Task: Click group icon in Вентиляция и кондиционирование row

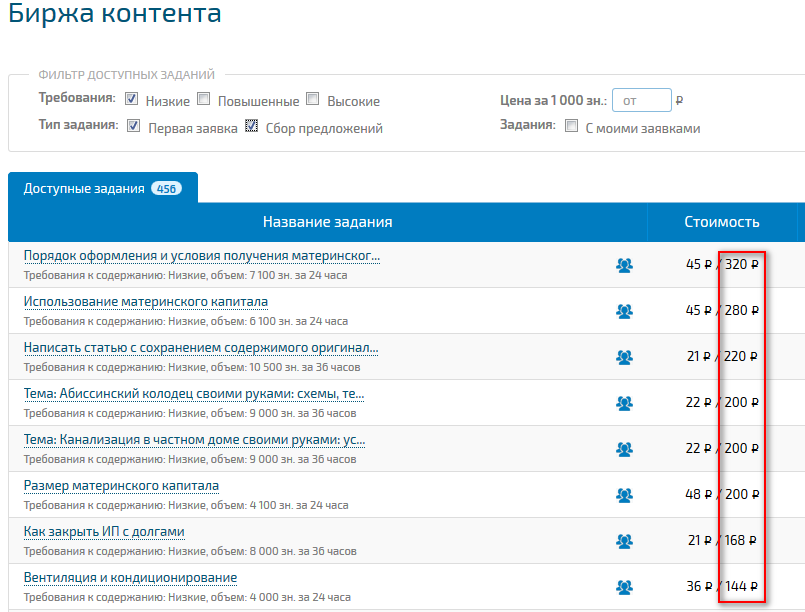Action: (624, 587)
